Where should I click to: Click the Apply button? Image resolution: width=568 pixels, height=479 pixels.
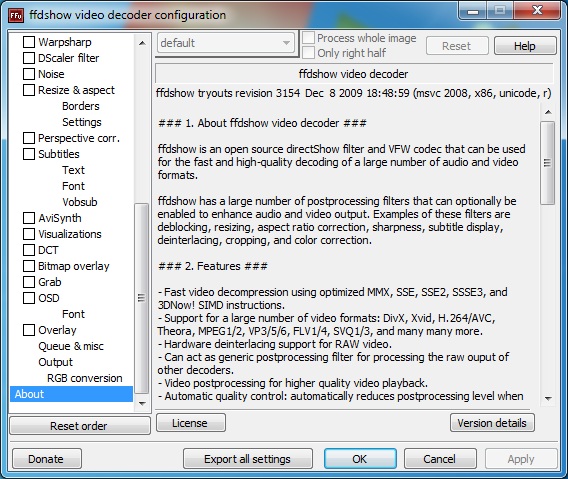click(x=521, y=459)
